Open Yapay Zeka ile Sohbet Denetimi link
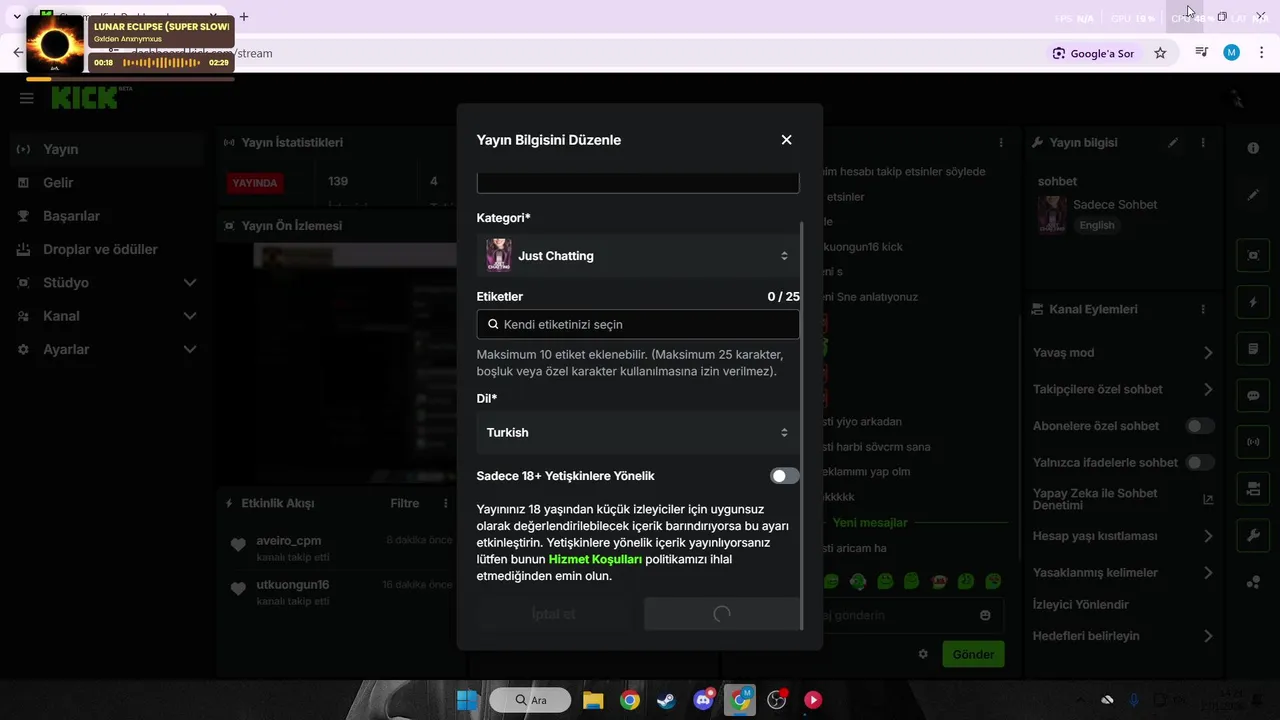1280x720 pixels. click(x=1123, y=499)
